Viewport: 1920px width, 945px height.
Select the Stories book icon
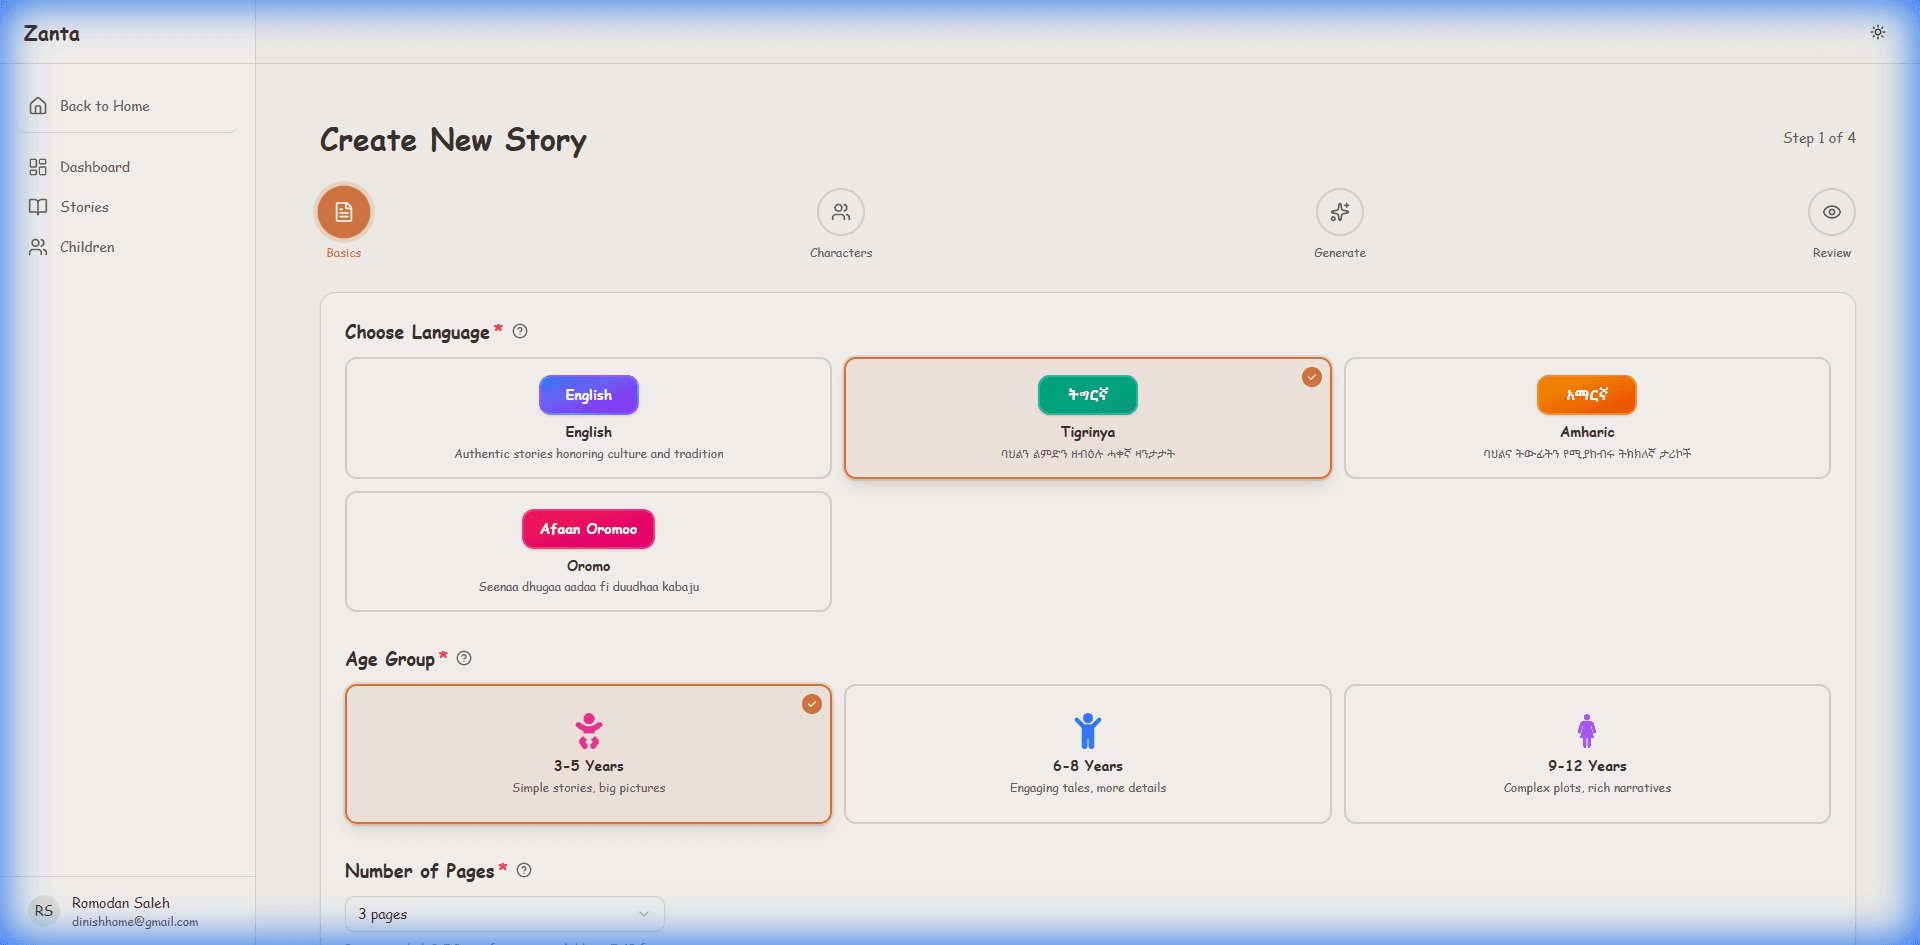click(x=38, y=206)
